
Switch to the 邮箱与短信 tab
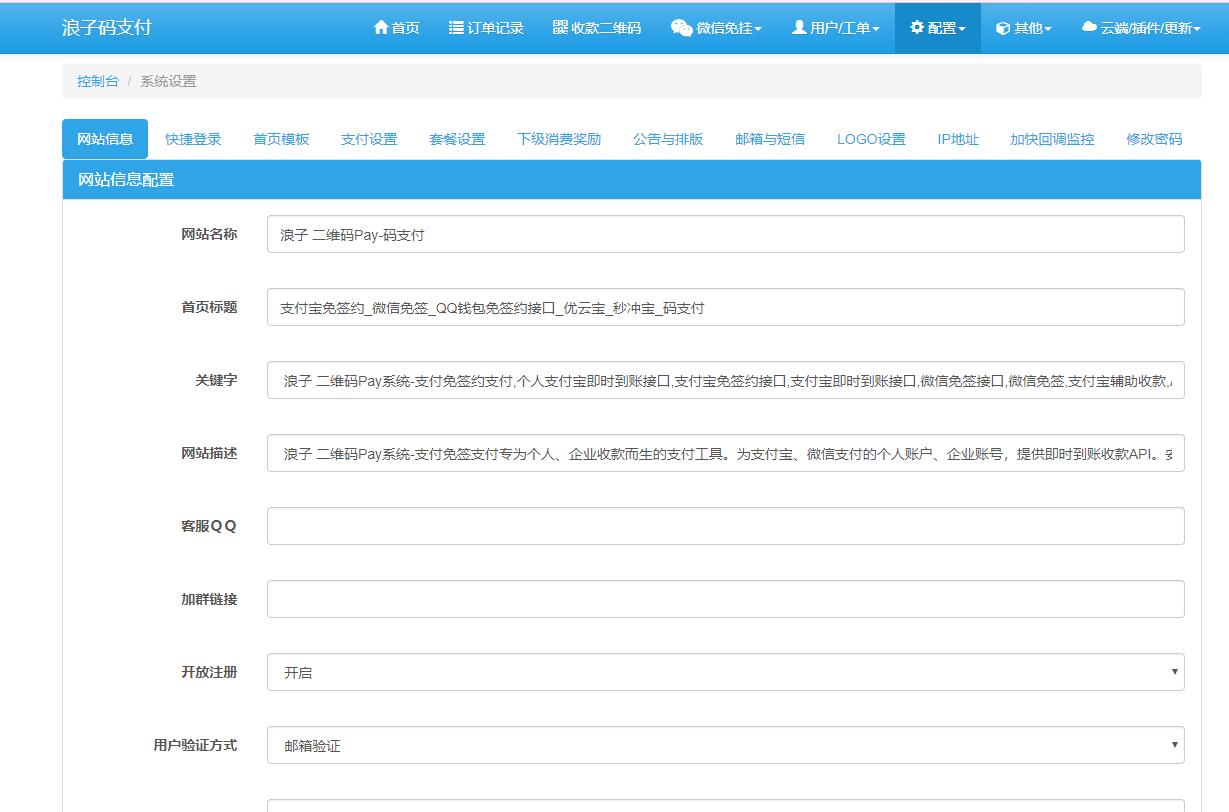(770, 139)
